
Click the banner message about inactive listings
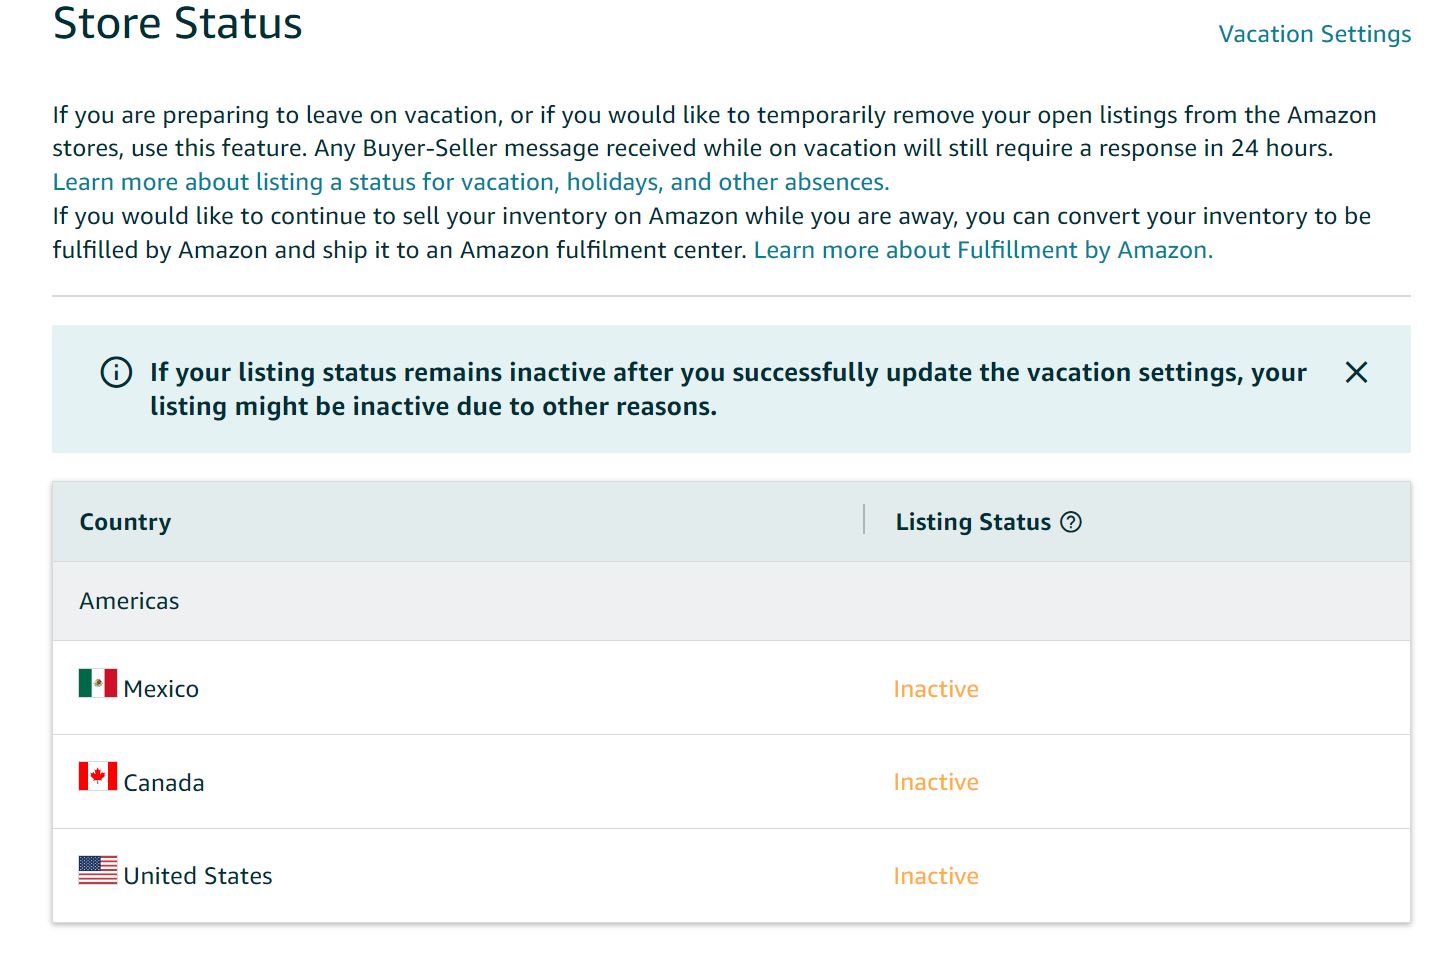pos(728,389)
